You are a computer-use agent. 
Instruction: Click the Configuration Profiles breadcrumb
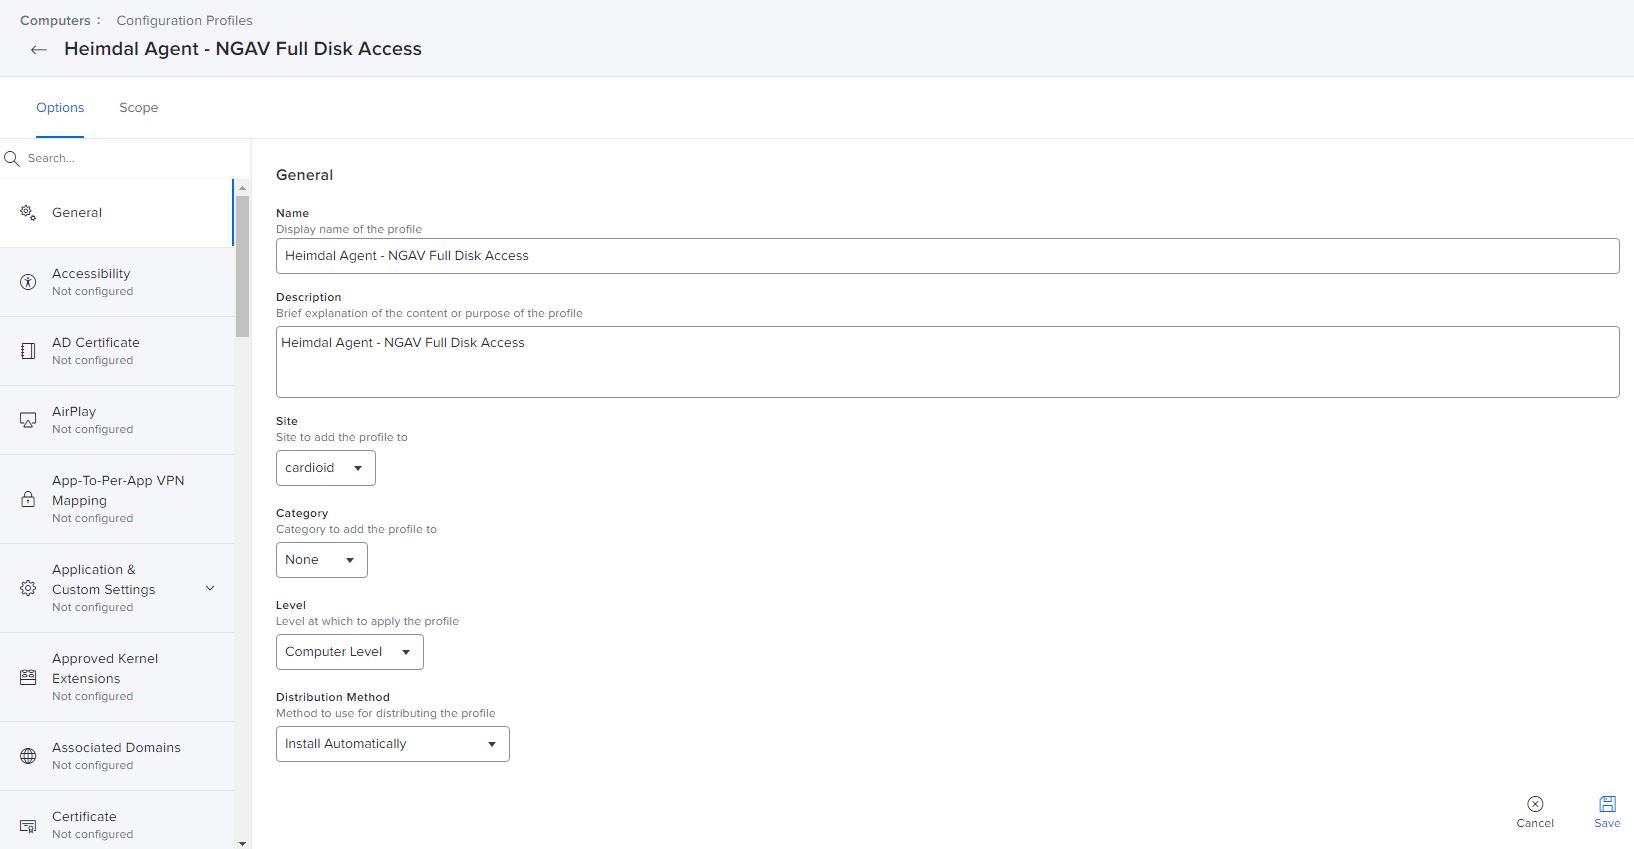coord(184,20)
